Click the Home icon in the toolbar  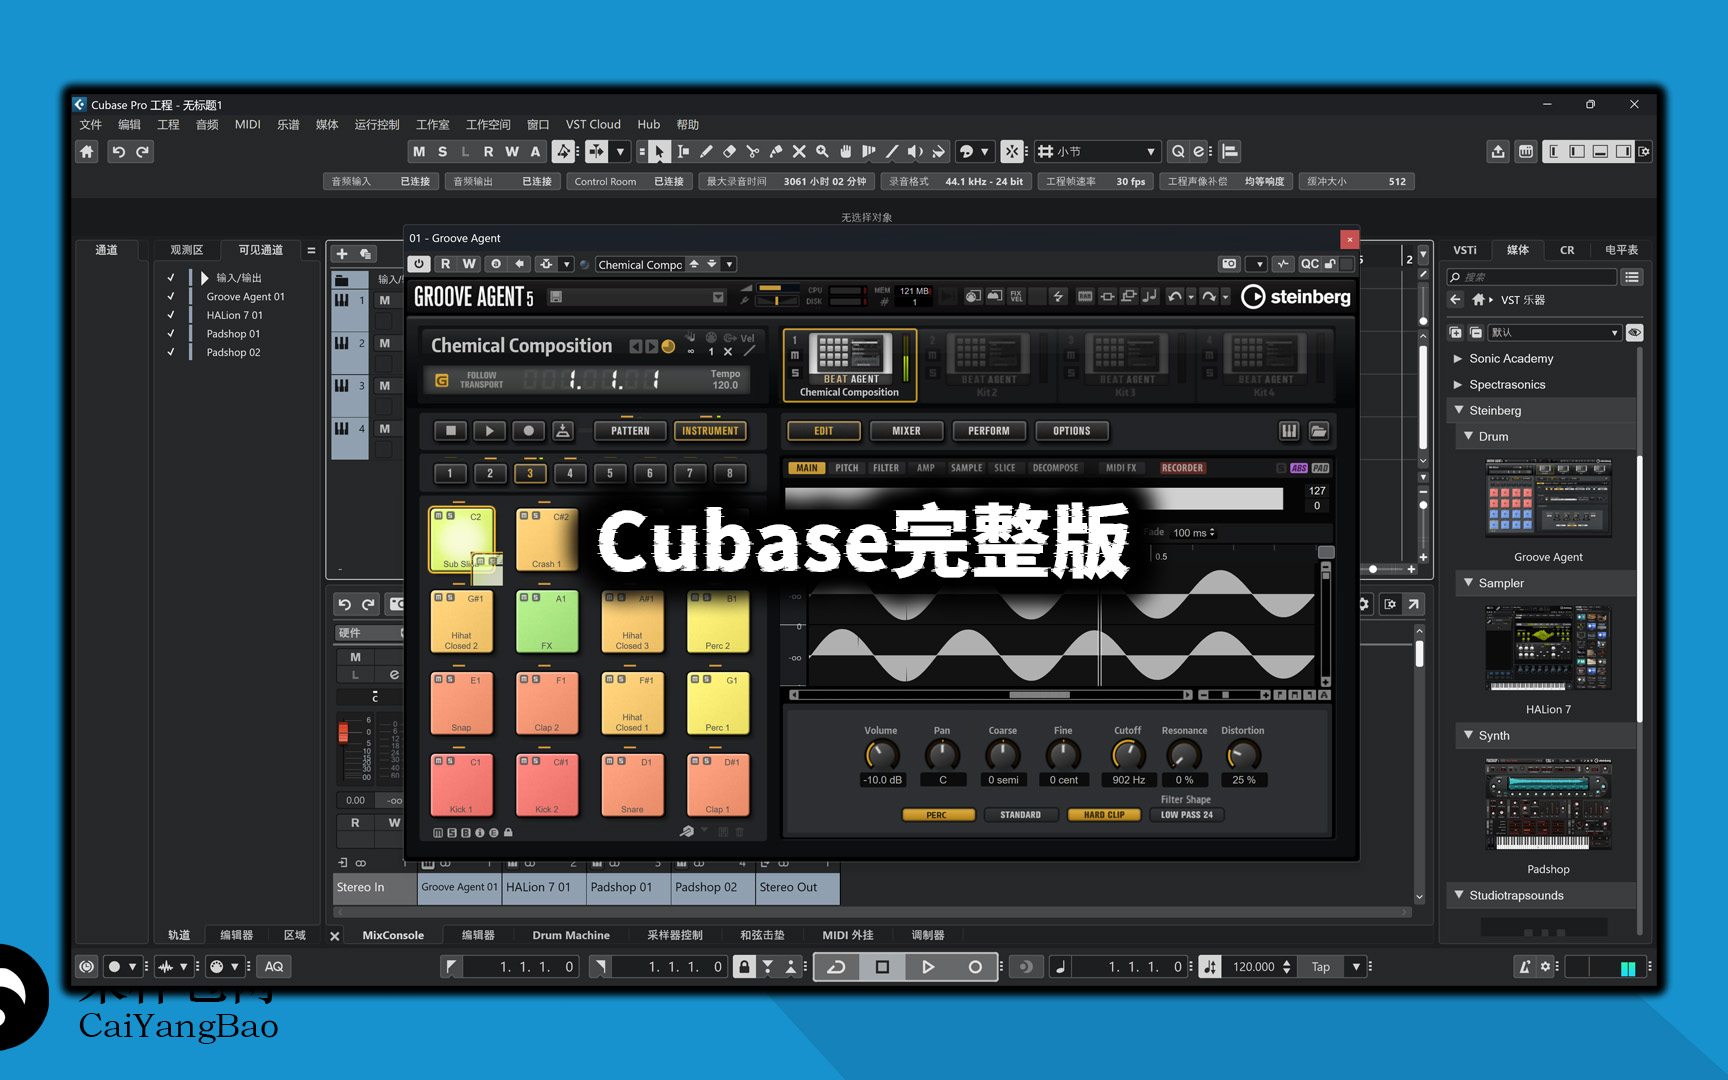point(87,152)
